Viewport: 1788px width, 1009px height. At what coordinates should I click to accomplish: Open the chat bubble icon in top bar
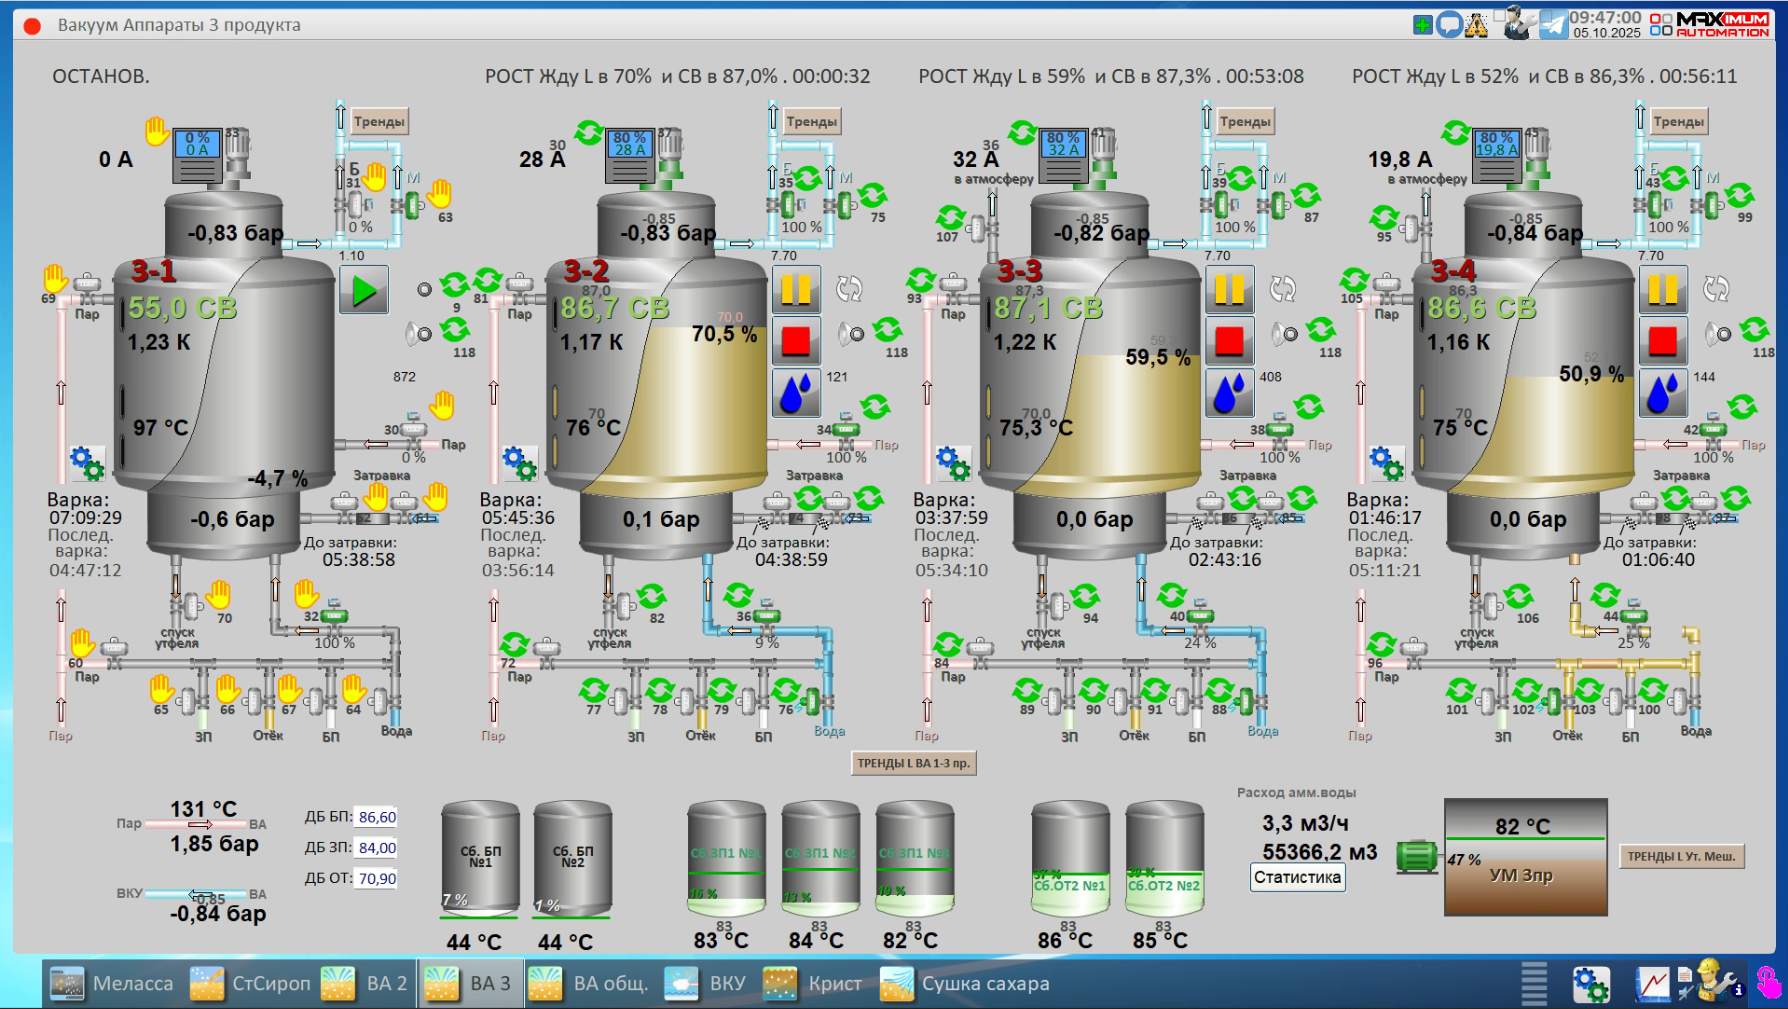click(x=1449, y=25)
